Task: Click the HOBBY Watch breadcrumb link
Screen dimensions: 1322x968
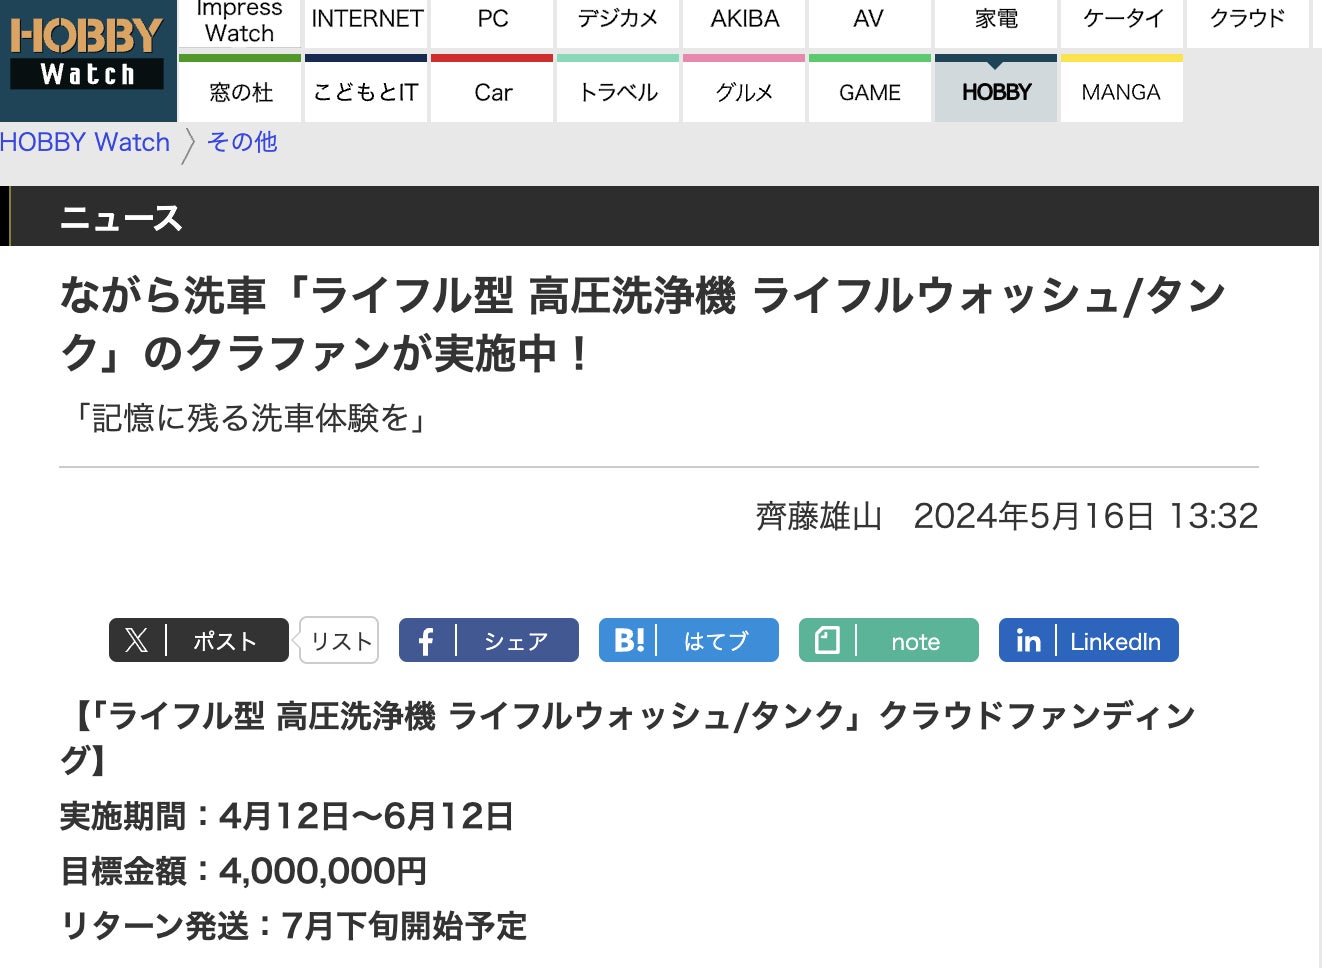Action: pos(85,142)
